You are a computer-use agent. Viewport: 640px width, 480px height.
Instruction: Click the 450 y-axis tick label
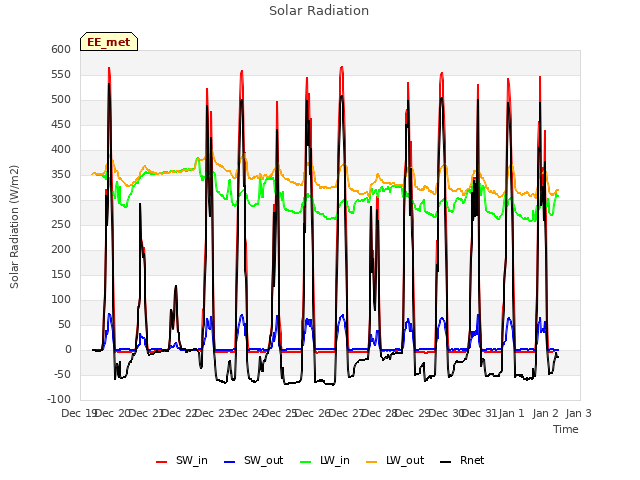click(61, 124)
